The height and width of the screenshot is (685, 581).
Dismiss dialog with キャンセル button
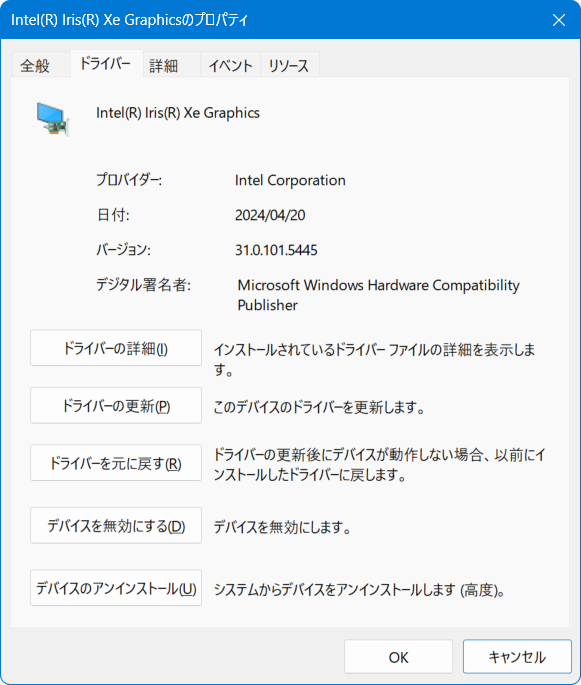tap(517, 657)
